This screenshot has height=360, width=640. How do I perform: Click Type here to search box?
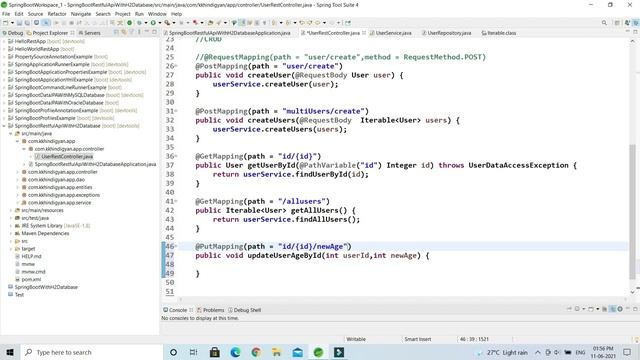click(x=91, y=352)
